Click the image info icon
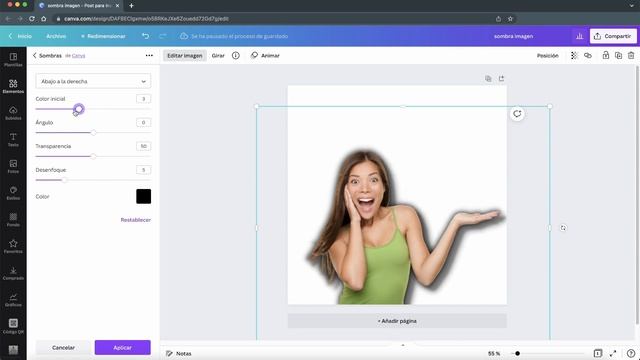Viewport: 640px width, 360px height. pyautogui.click(x=236, y=56)
